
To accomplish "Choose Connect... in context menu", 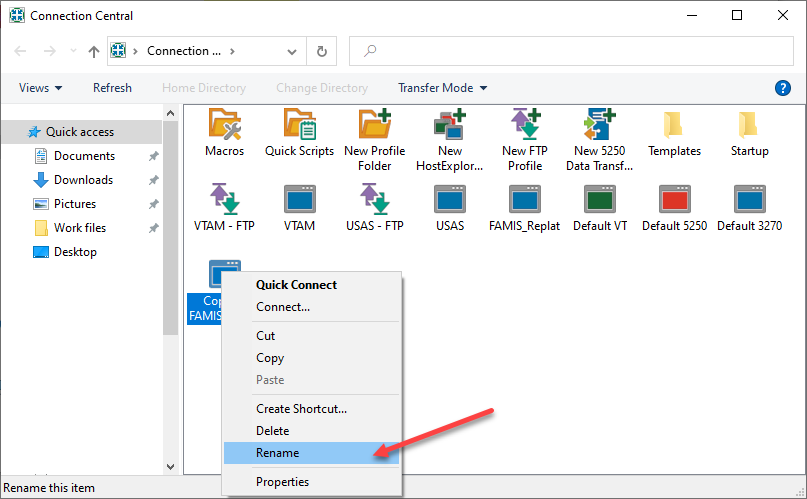I will coord(311,307).
